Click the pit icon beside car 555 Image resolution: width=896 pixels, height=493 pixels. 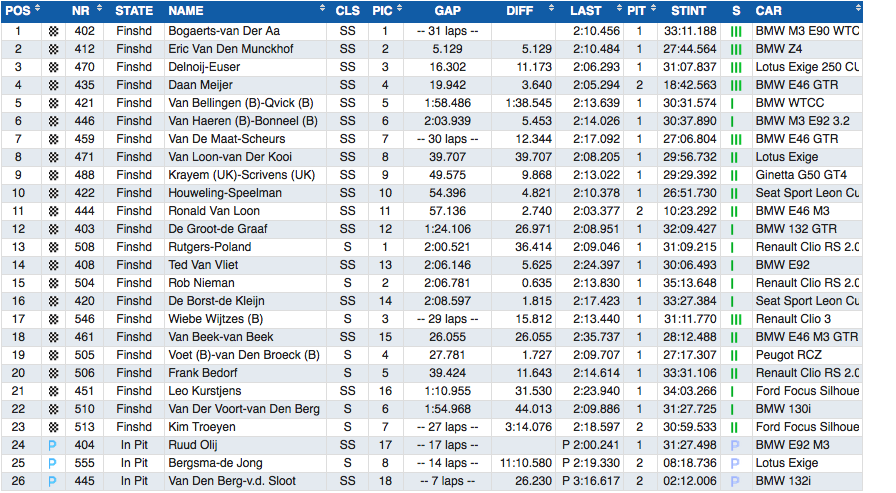click(53, 463)
